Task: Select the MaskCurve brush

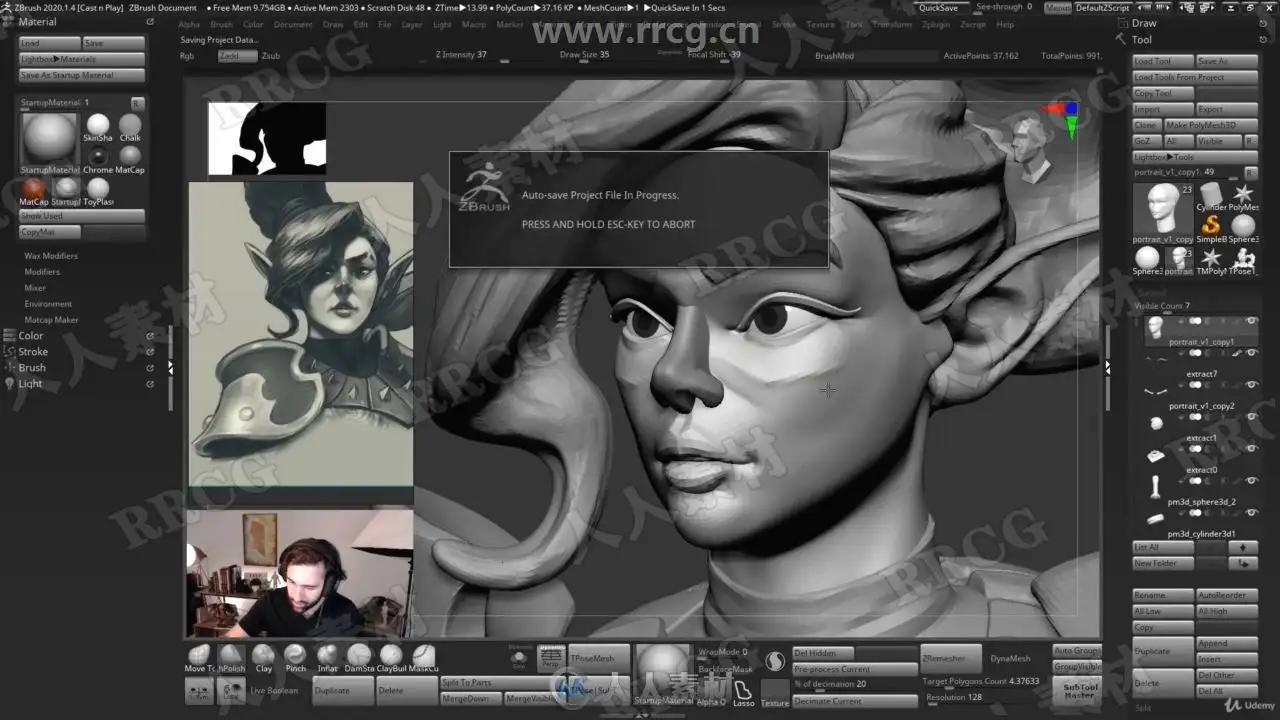Action: [x=423, y=657]
